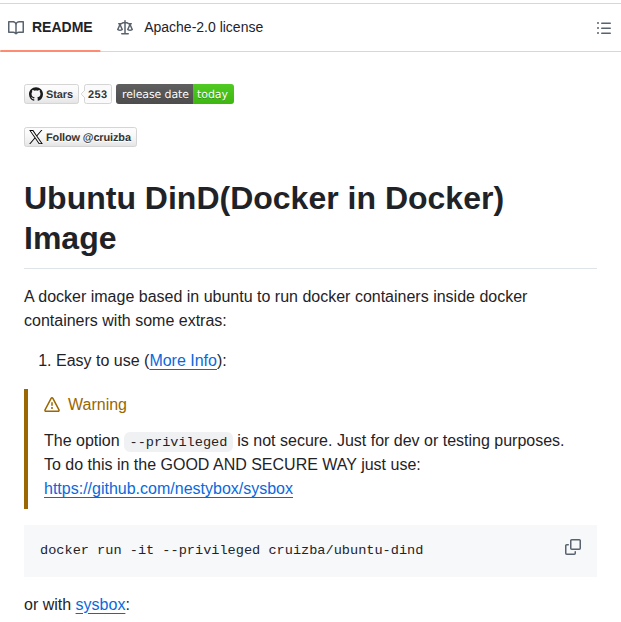Image resolution: width=621 pixels, height=622 pixels.
Task: Click the 'A docker image based in ubuntu' paragraph
Action: (x=275, y=309)
